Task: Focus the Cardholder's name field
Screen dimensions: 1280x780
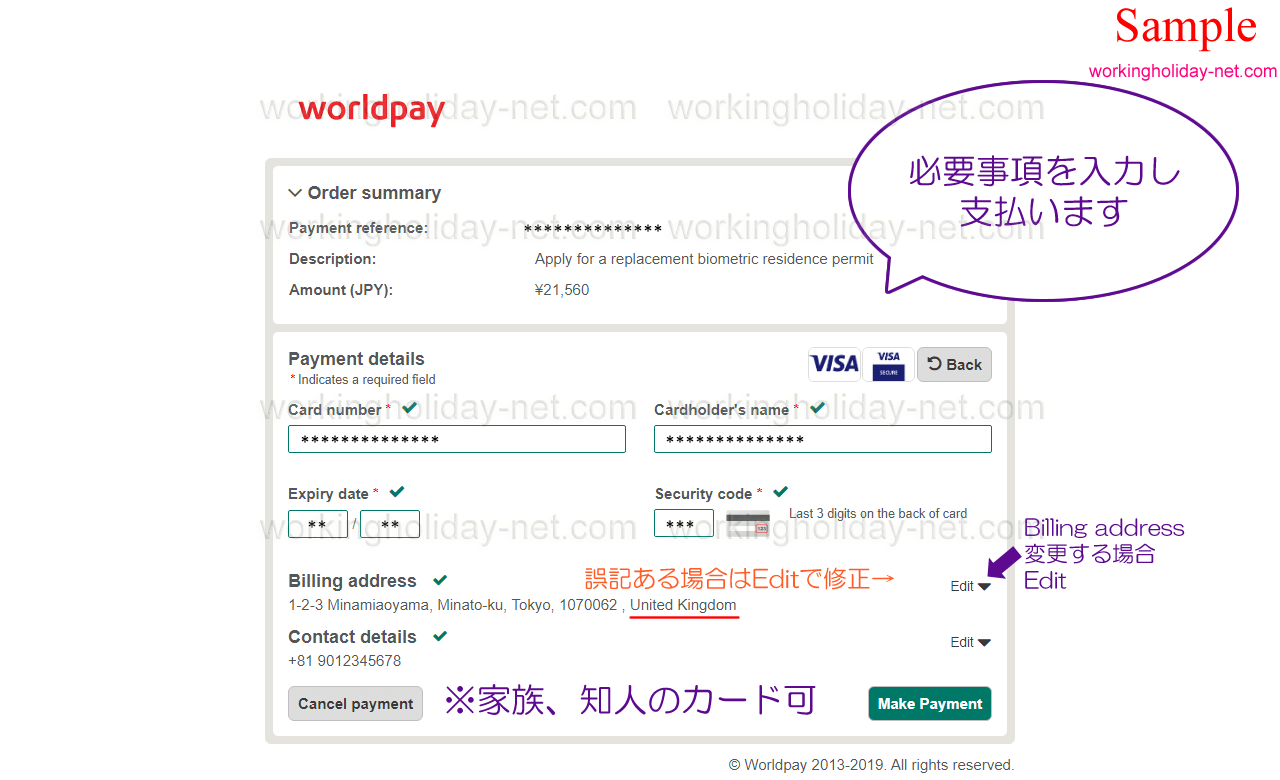Action: click(823, 439)
